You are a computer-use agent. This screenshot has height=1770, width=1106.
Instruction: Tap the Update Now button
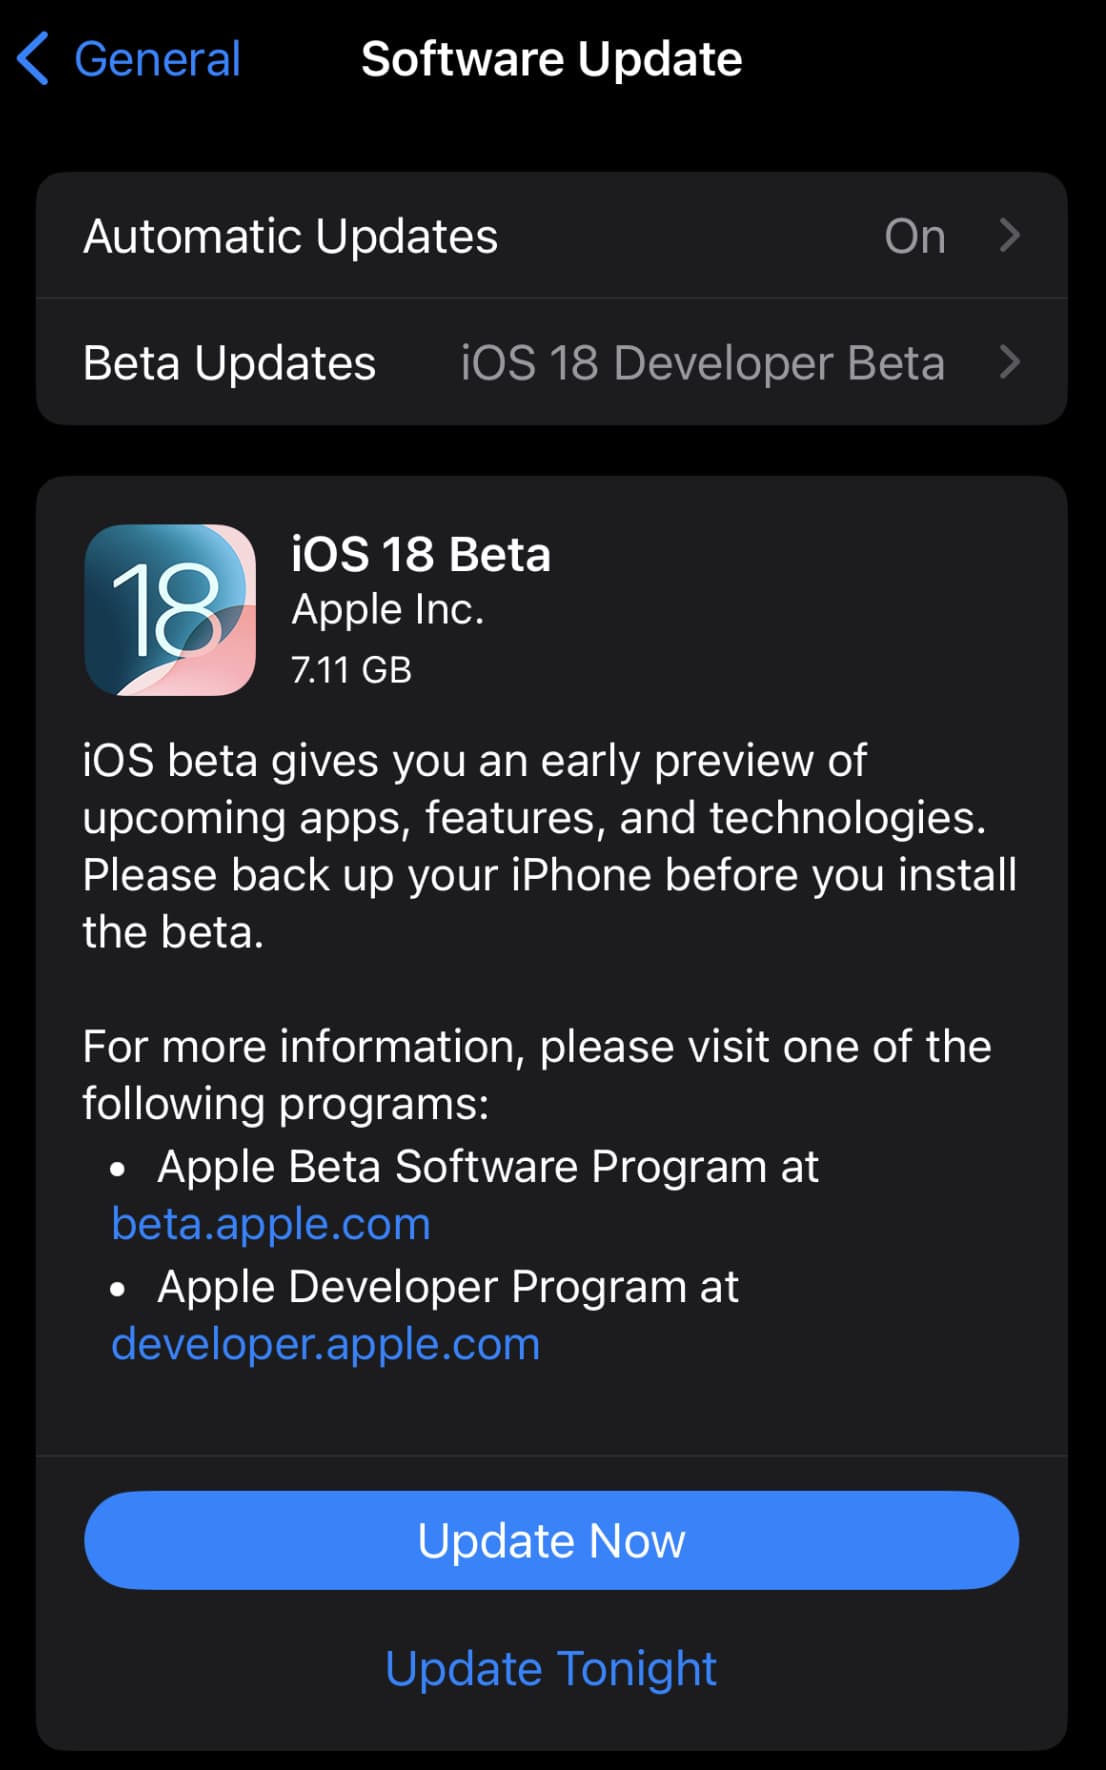coord(553,1539)
